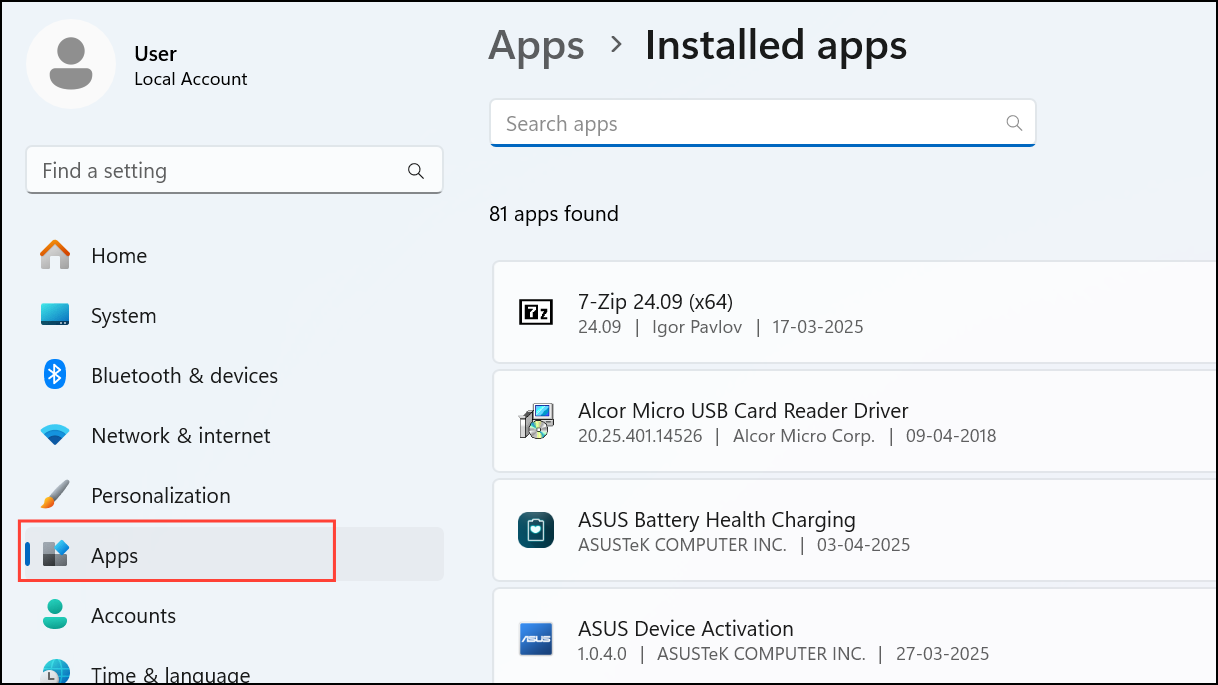
Task: Click the Alcor Micro driver icon
Action: (x=536, y=421)
